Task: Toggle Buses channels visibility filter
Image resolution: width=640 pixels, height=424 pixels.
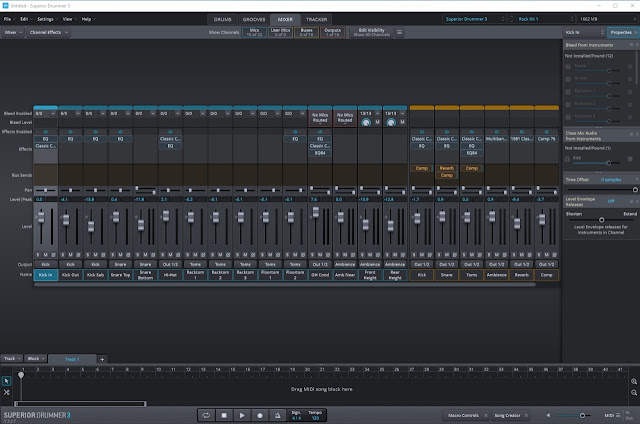Action: (x=307, y=32)
